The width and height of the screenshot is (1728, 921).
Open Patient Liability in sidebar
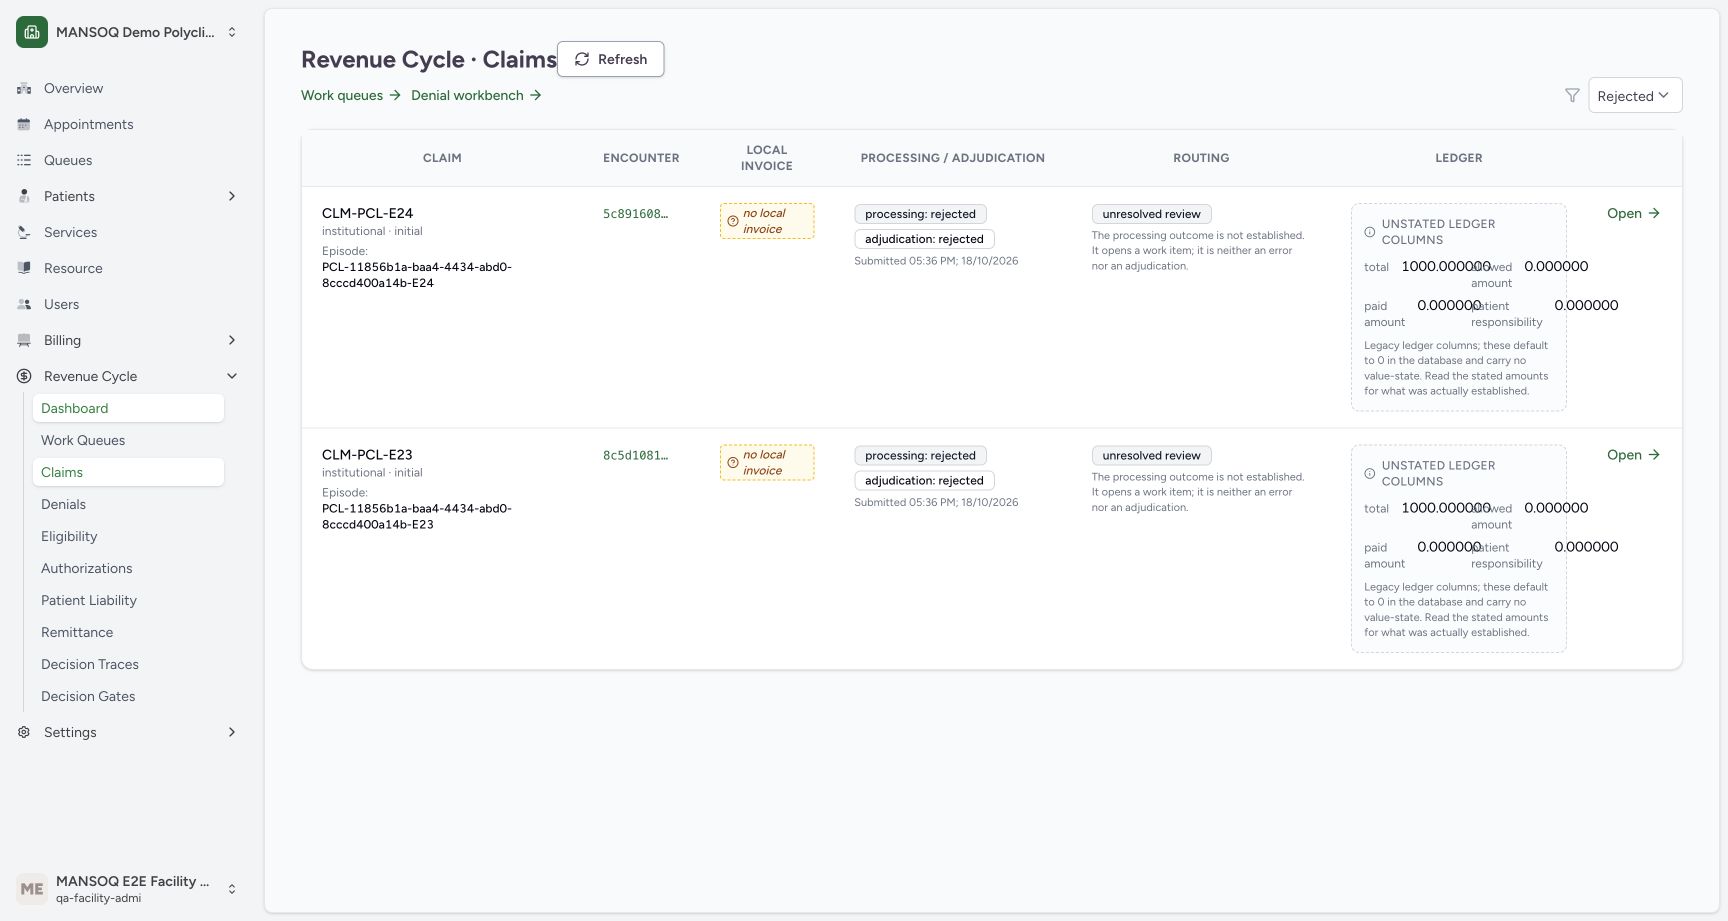click(128, 600)
